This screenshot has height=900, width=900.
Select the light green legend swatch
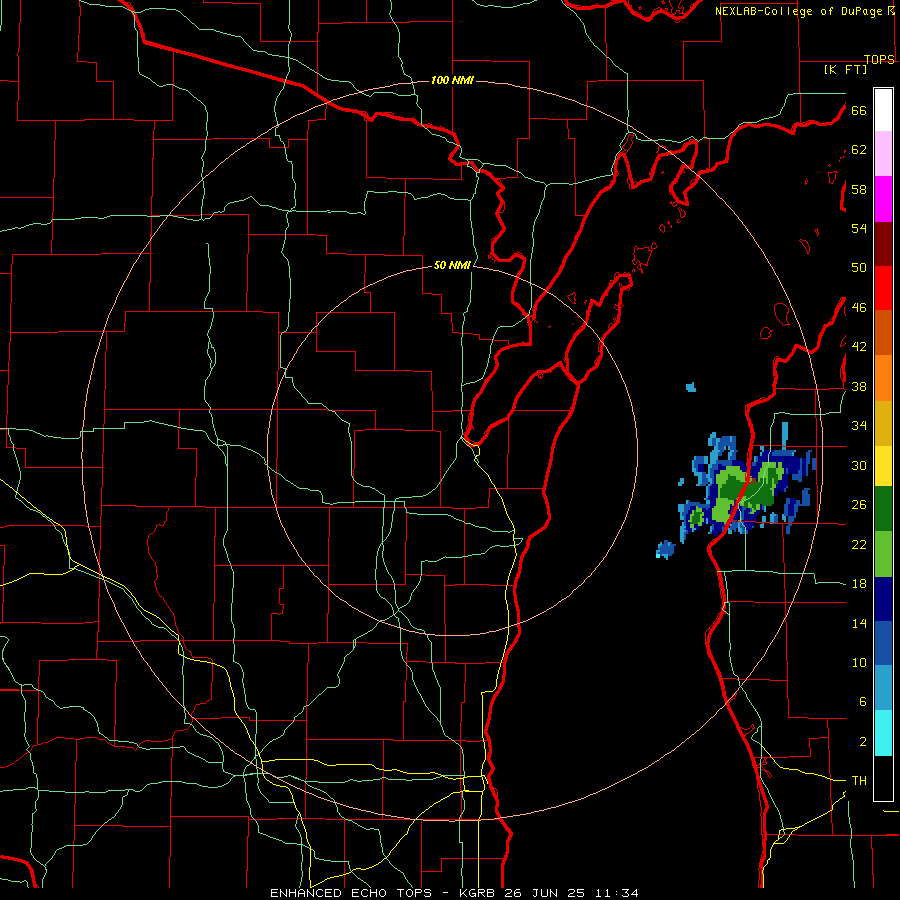[883, 554]
